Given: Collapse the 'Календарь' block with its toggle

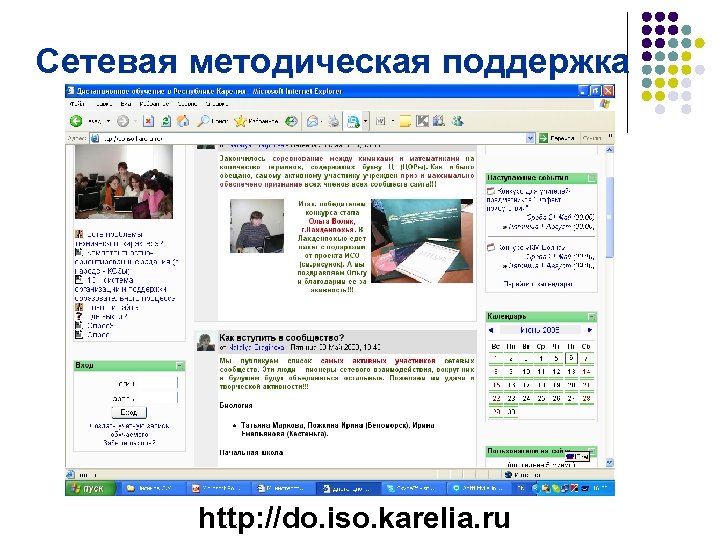Looking at the screenshot, I should (x=592, y=316).
